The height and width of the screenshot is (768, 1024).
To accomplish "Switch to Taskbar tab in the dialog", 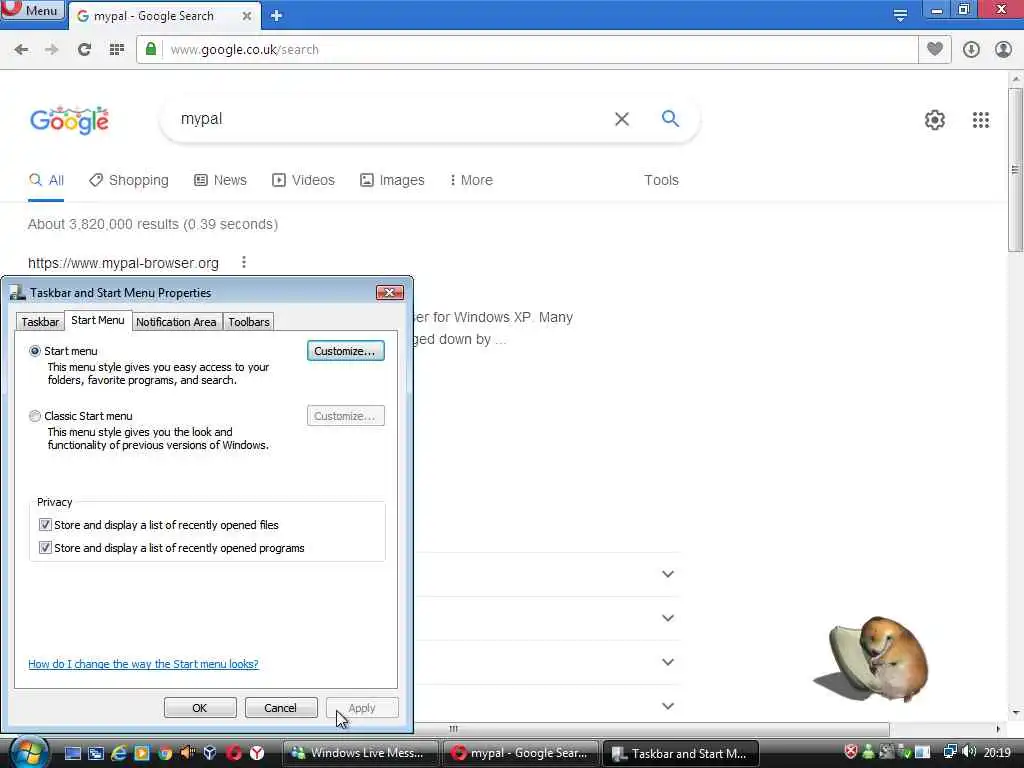I will [x=40, y=322].
